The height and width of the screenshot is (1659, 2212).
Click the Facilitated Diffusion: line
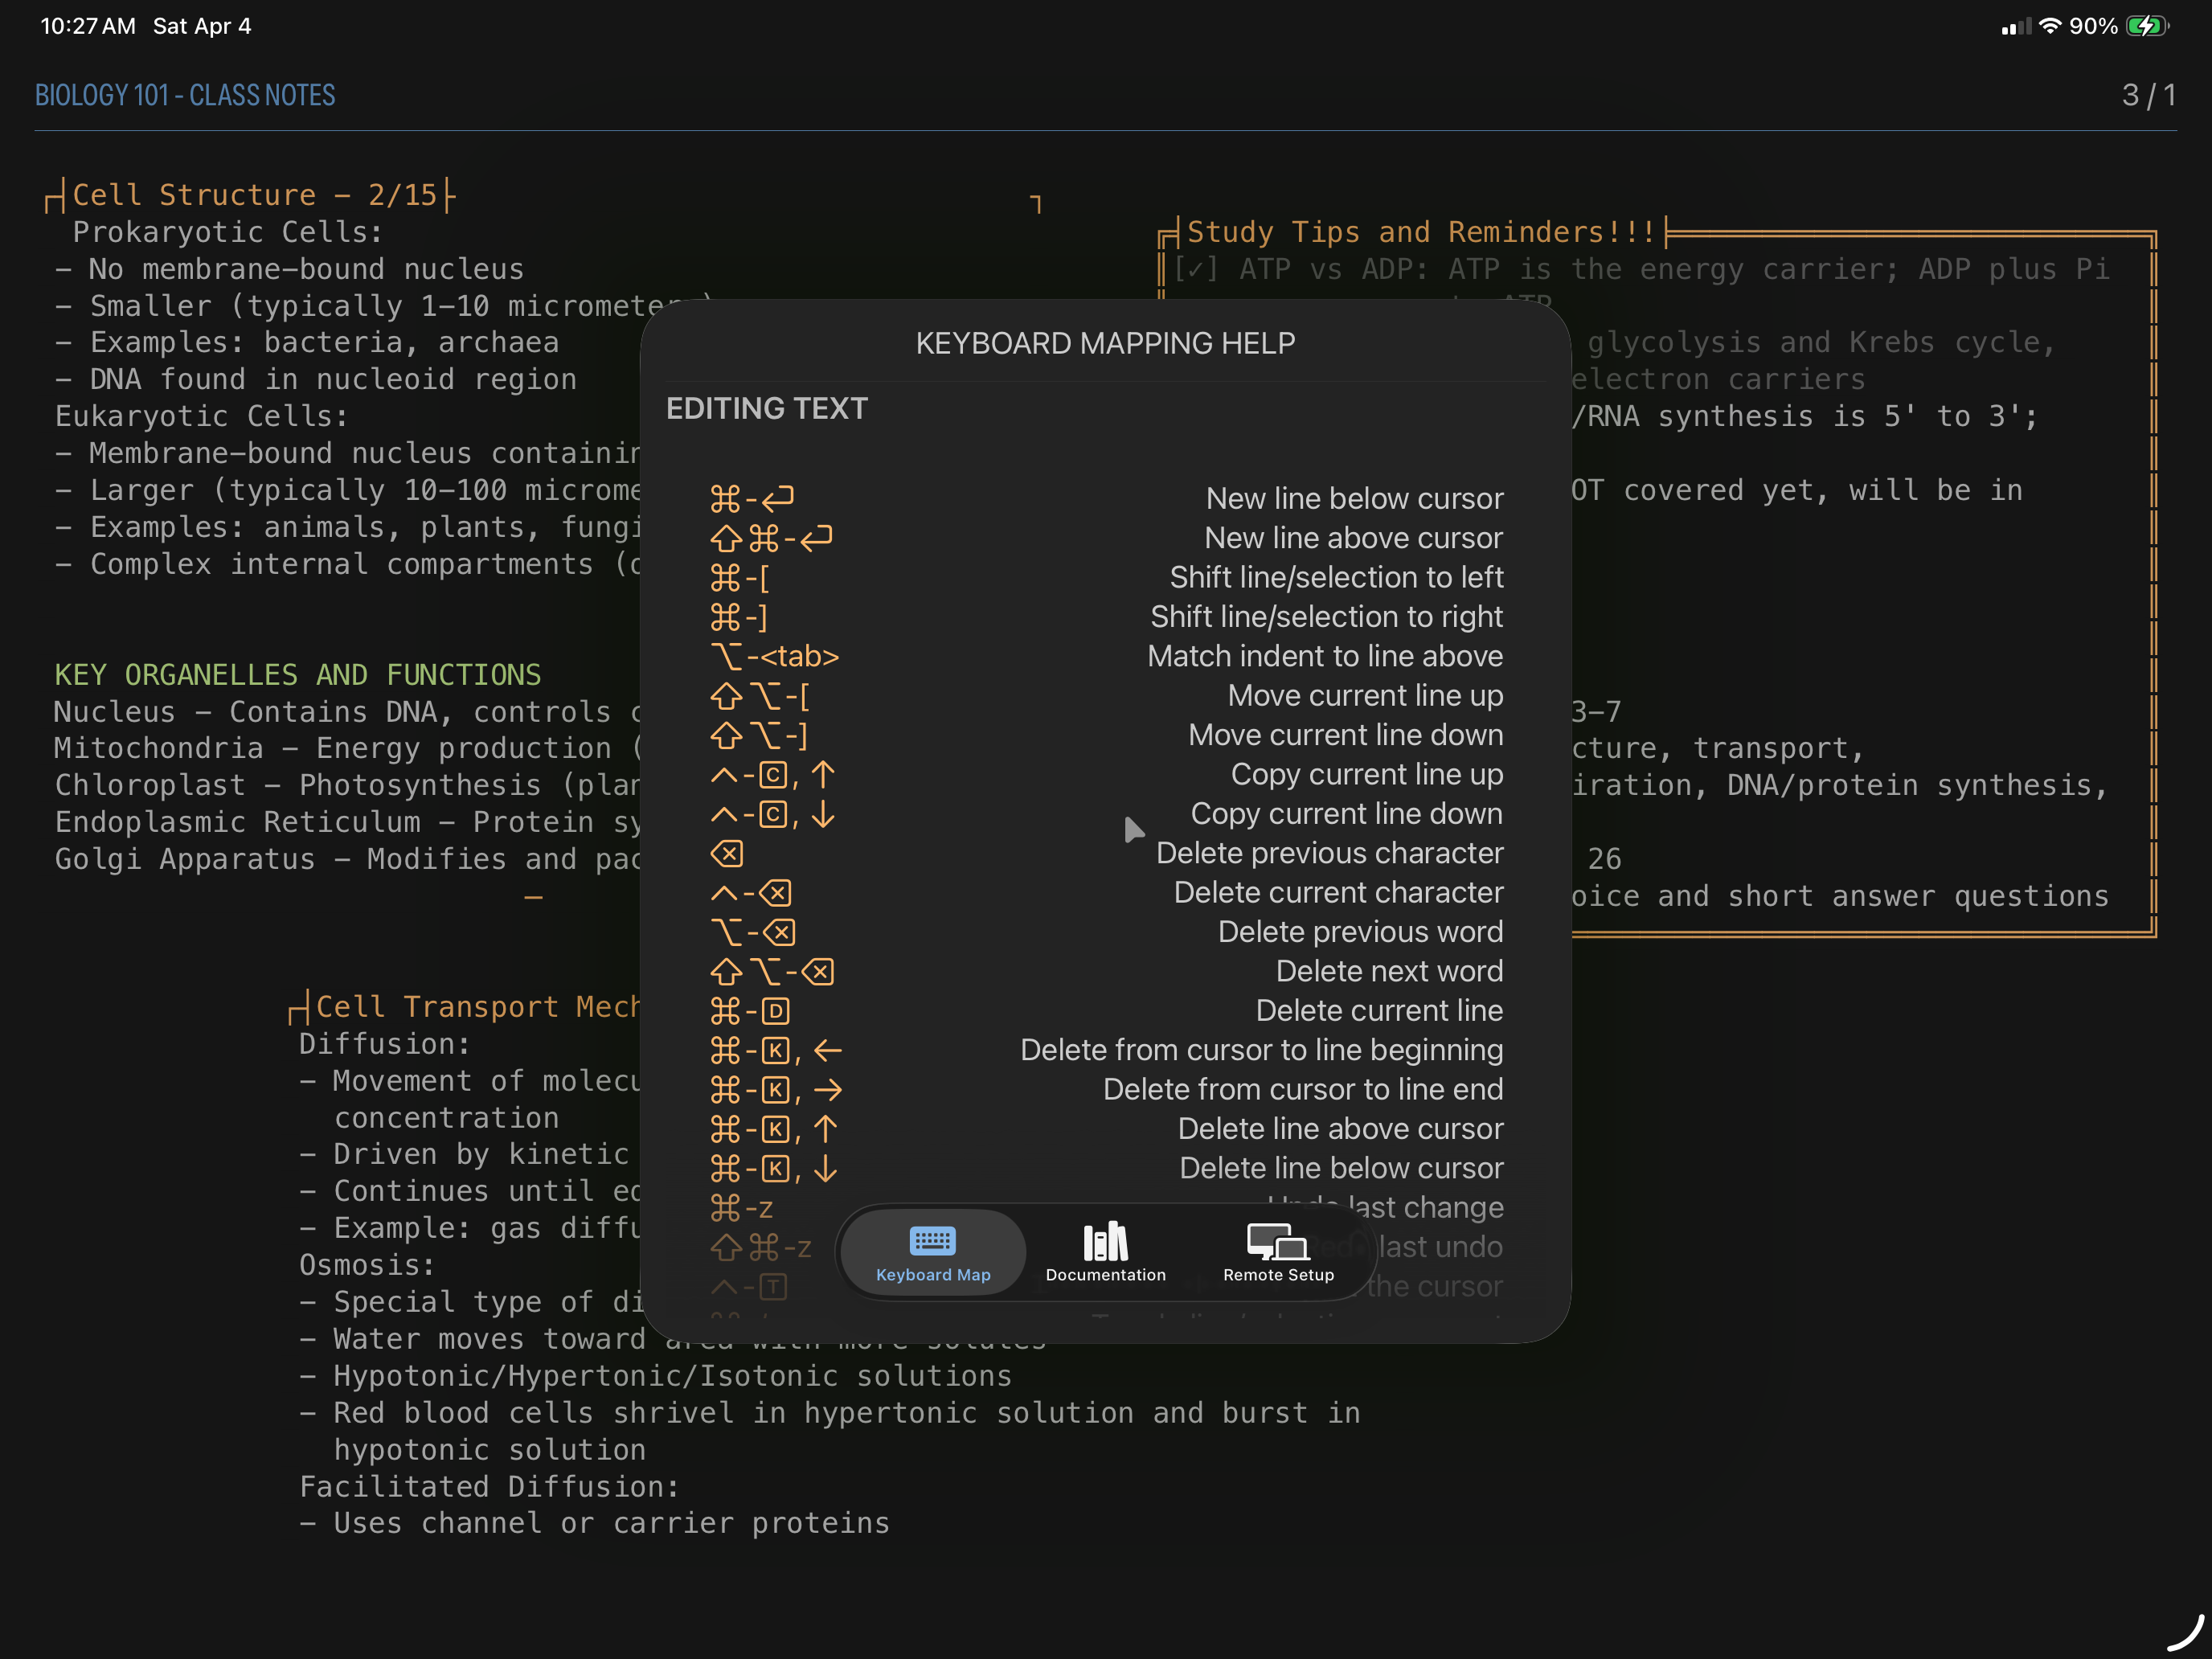490,1487
